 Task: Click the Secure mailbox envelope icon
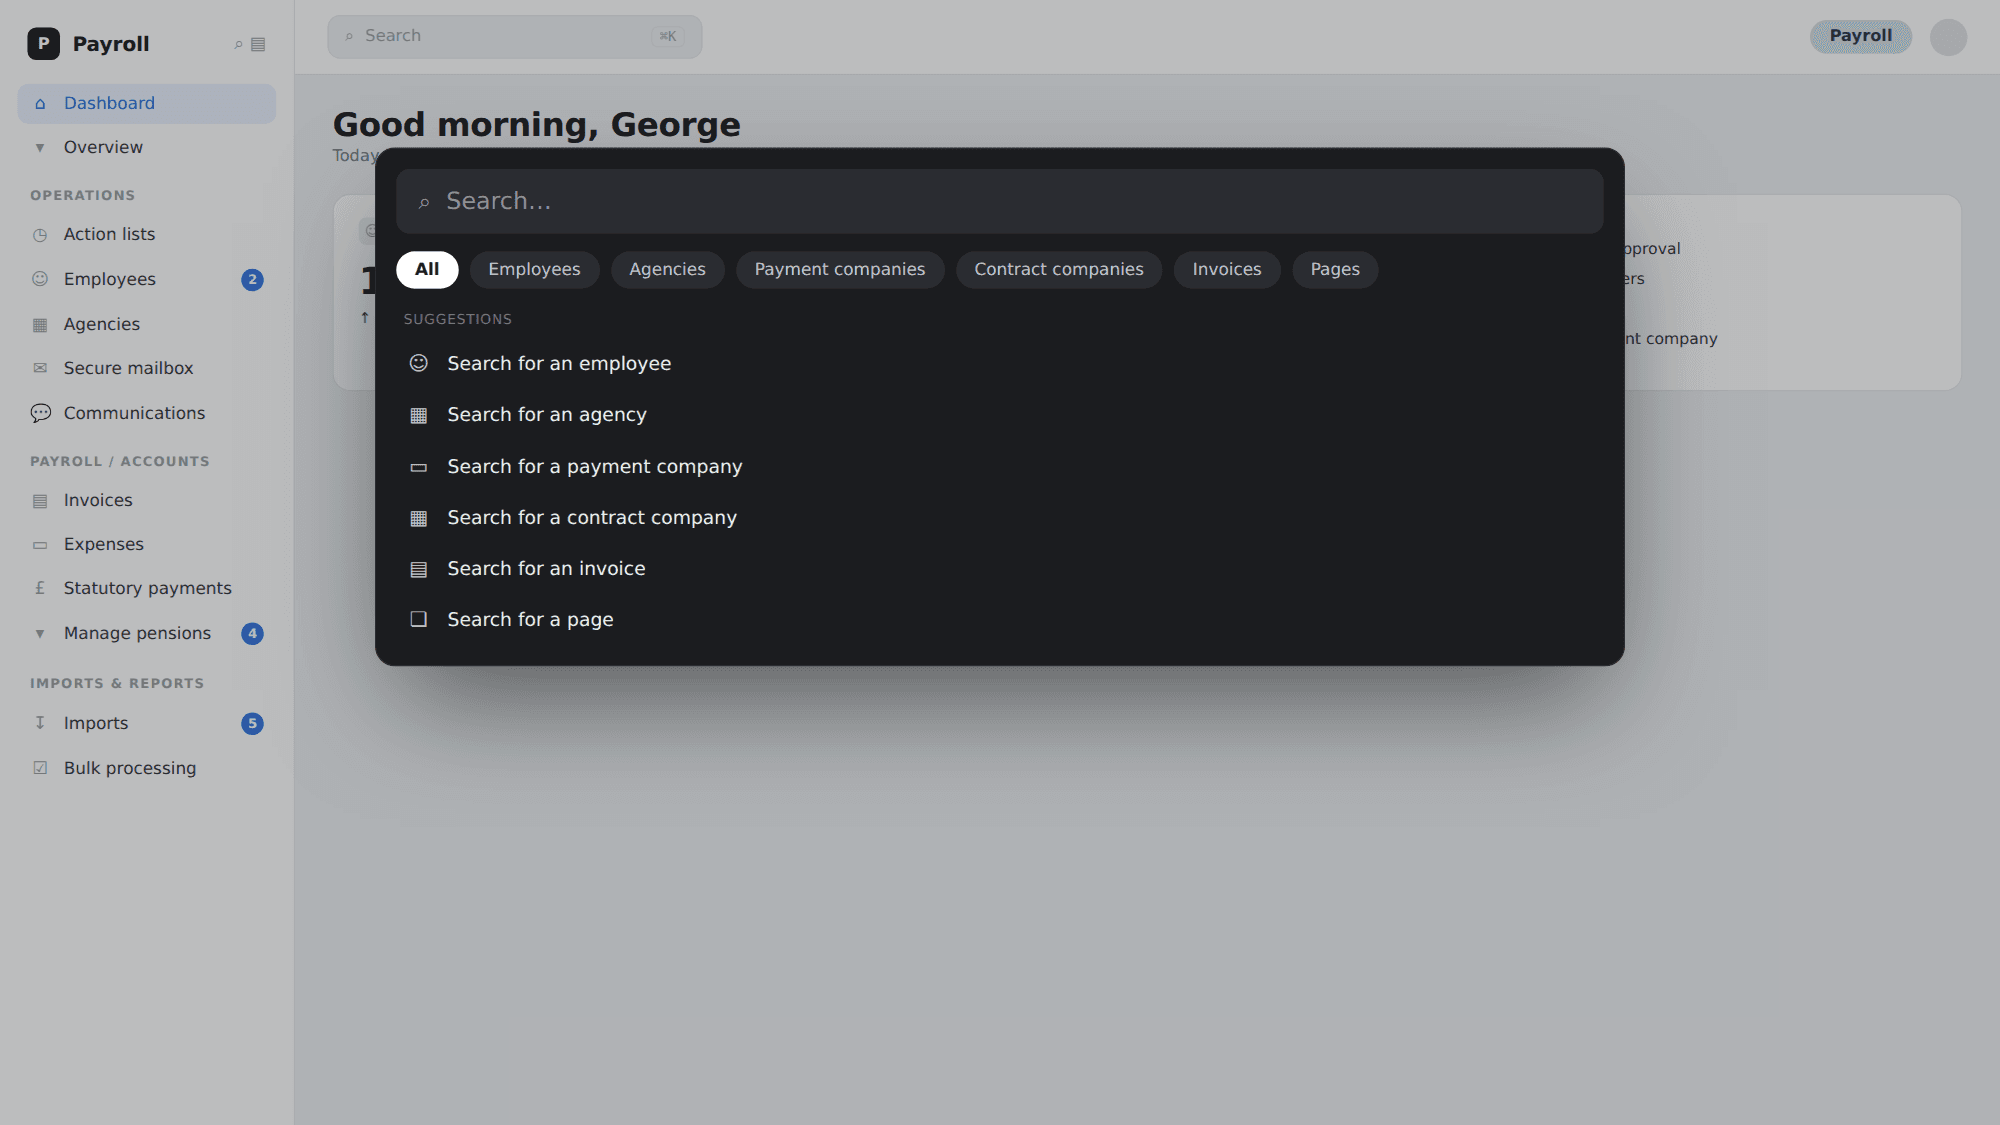pos(40,368)
